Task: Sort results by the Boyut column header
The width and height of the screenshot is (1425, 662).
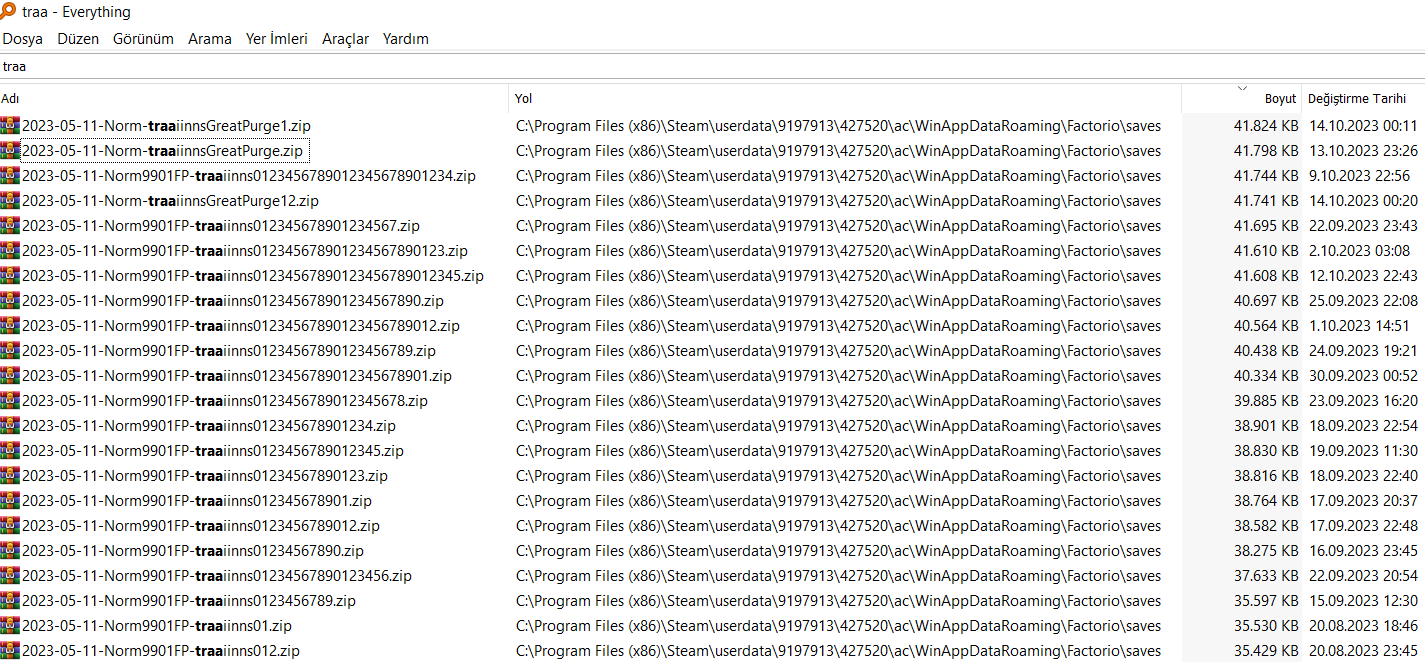Action: click(1242, 99)
